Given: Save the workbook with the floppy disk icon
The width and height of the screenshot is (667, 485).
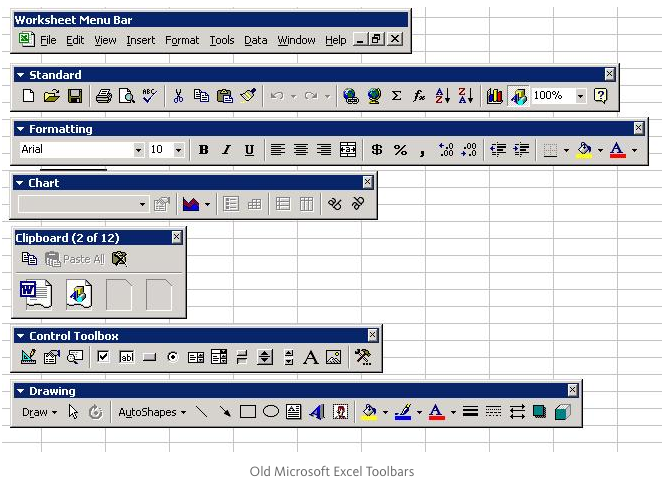Looking at the screenshot, I should point(75,96).
